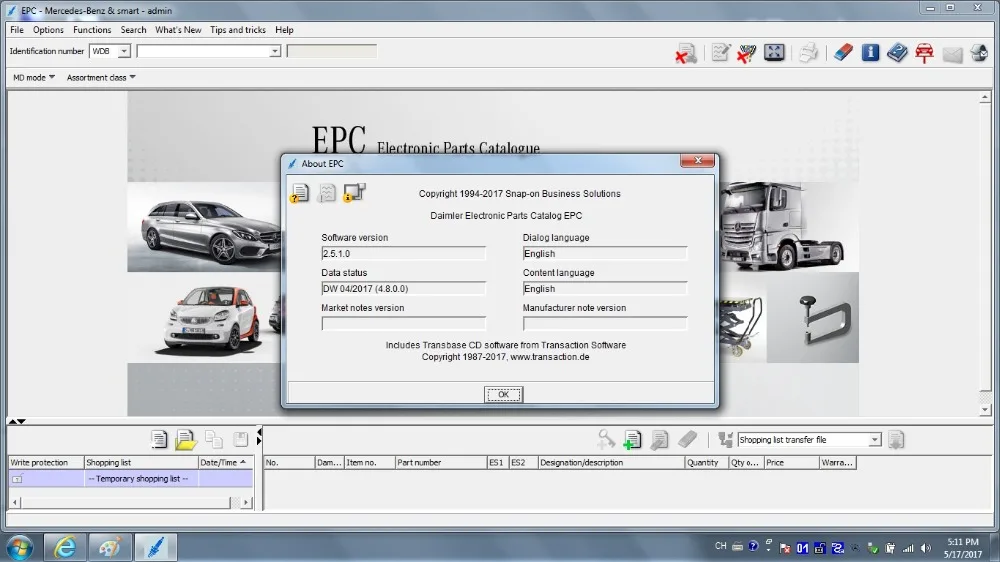Click the Paint taskbar icon
1000x562 pixels.
tap(110, 547)
